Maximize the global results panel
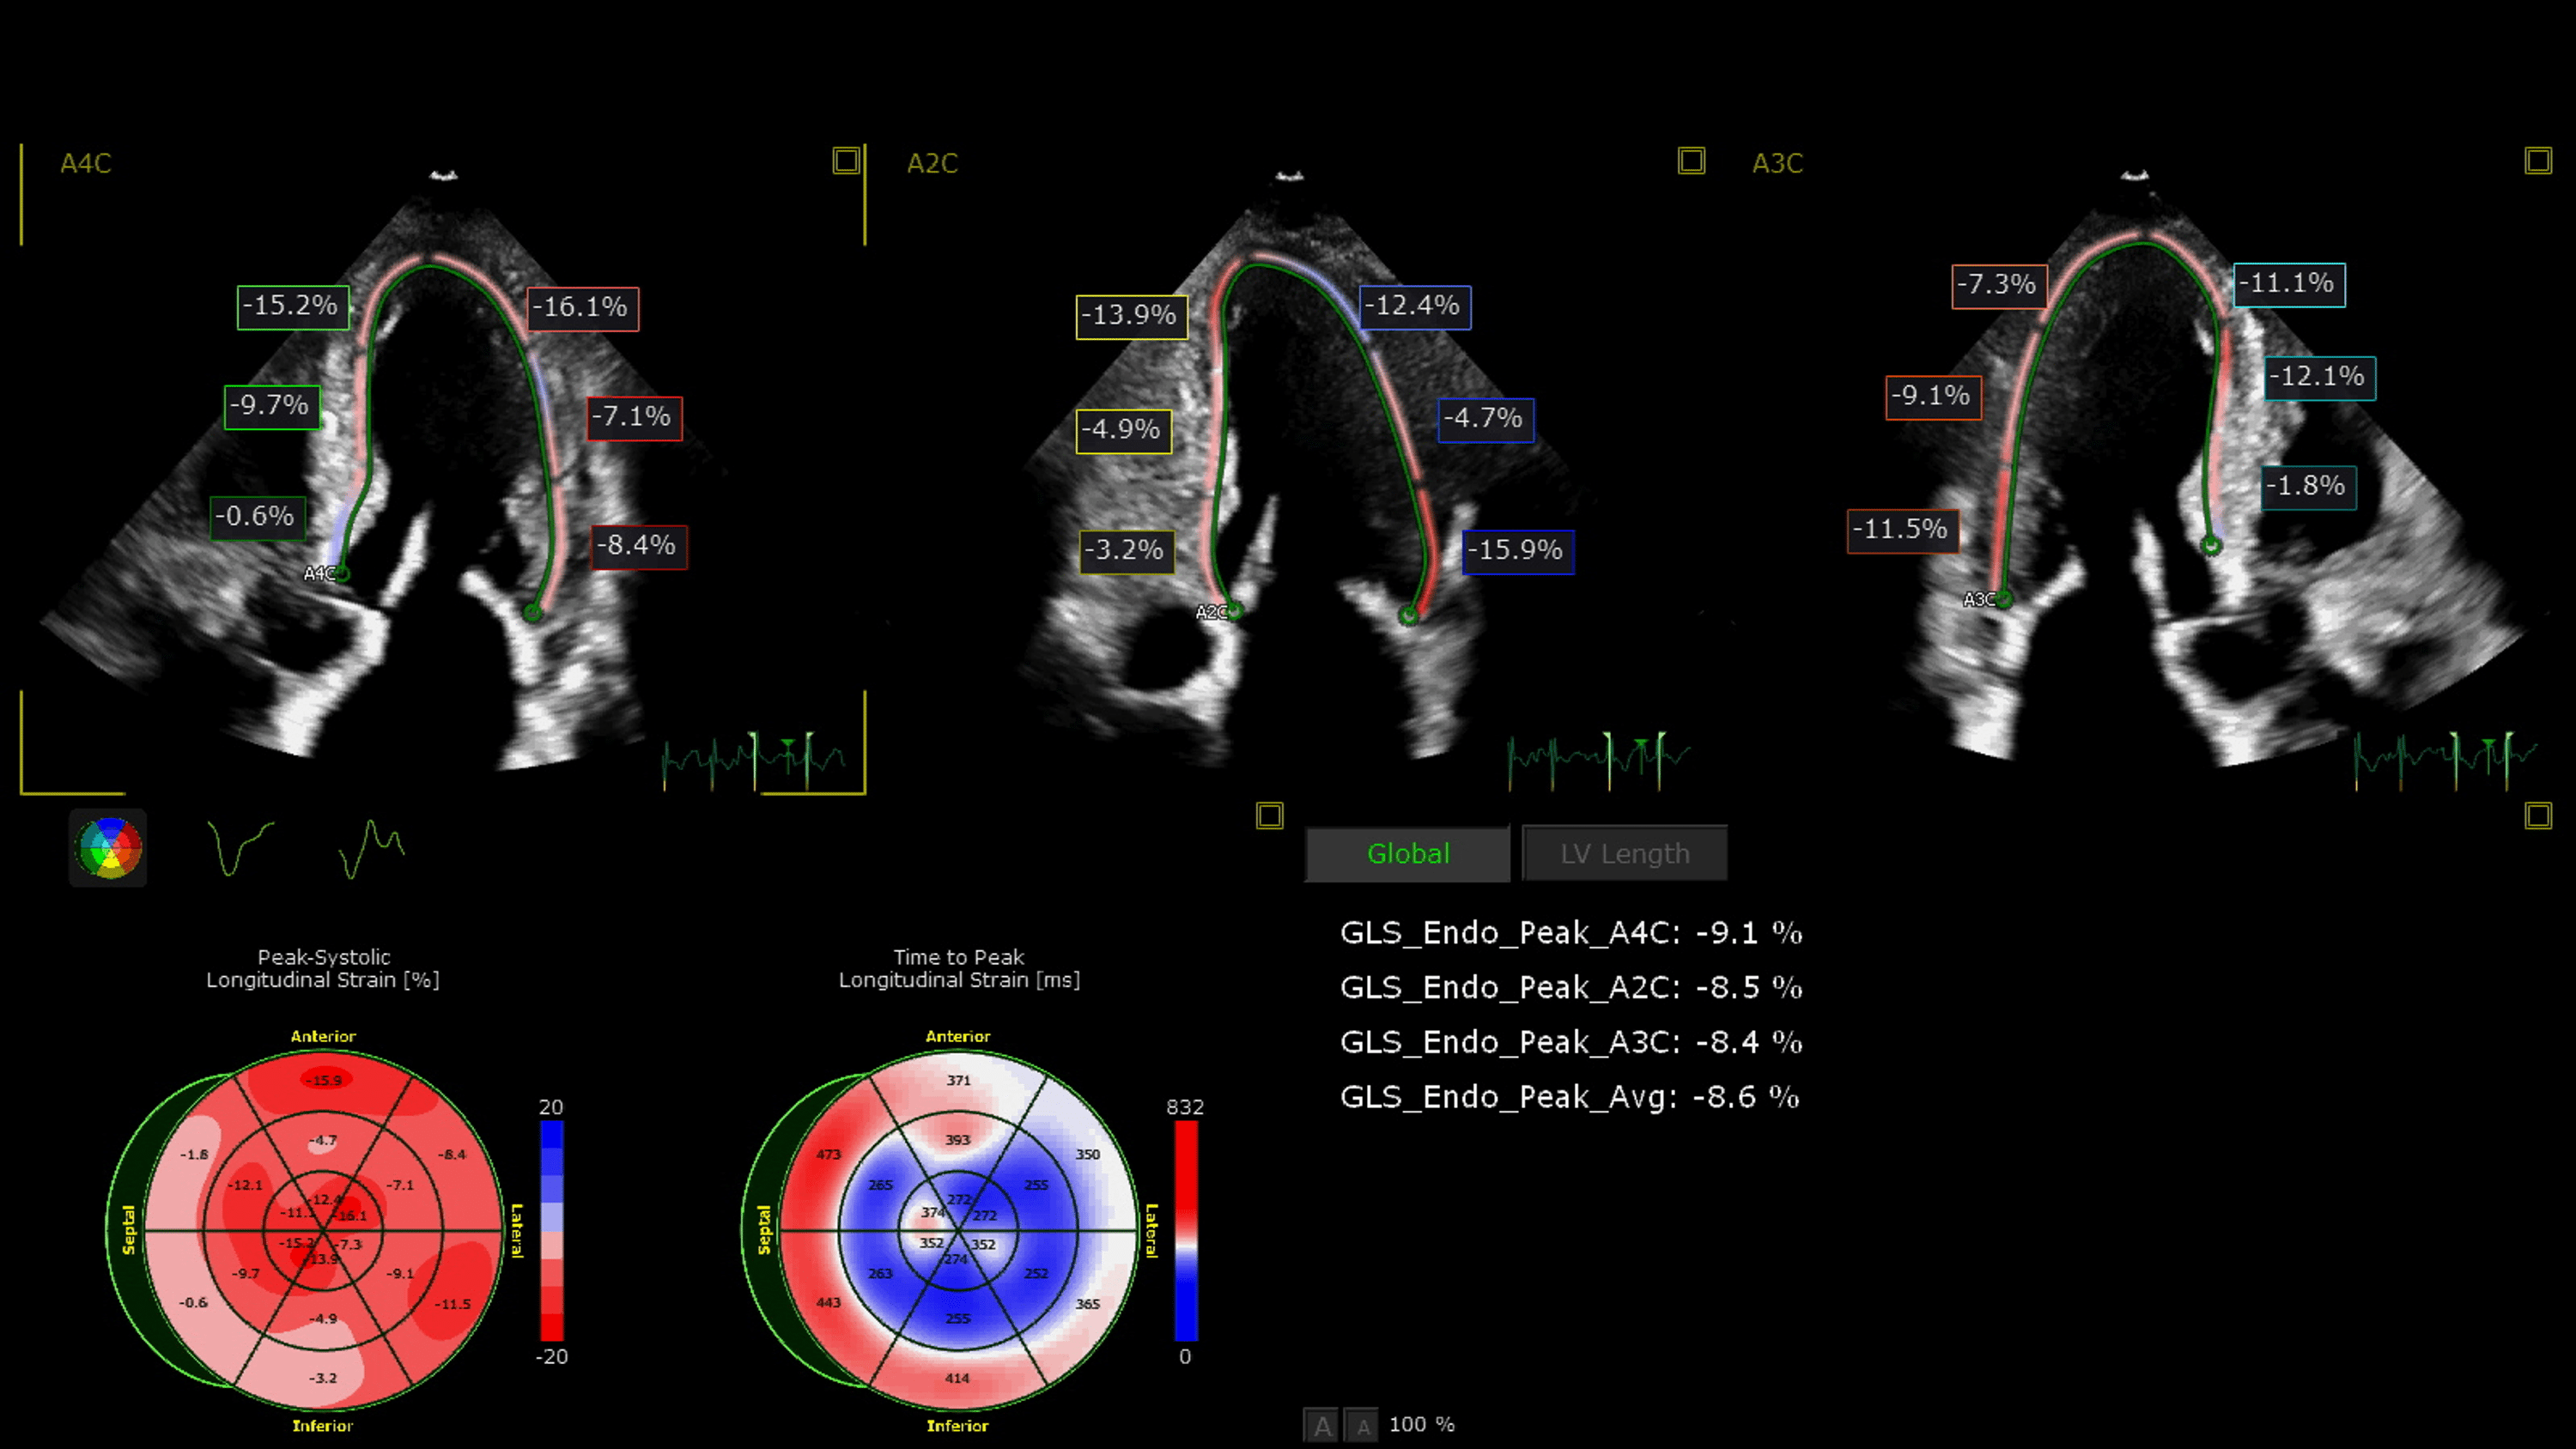 tap(2538, 816)
